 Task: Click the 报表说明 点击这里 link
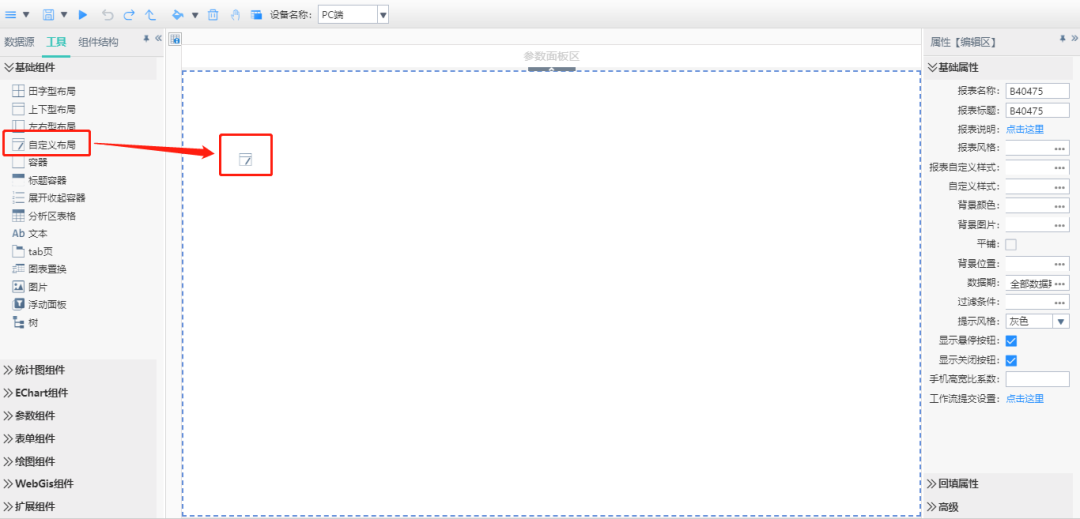(1024, 129)
